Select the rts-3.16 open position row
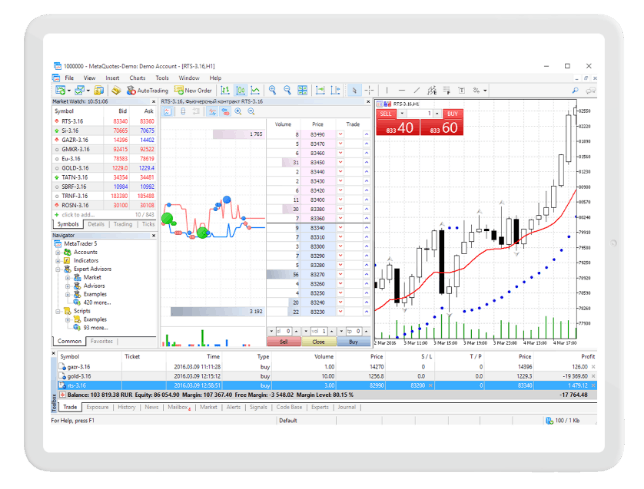This screenshot has height=489, width=644. (x=327, y=386)
